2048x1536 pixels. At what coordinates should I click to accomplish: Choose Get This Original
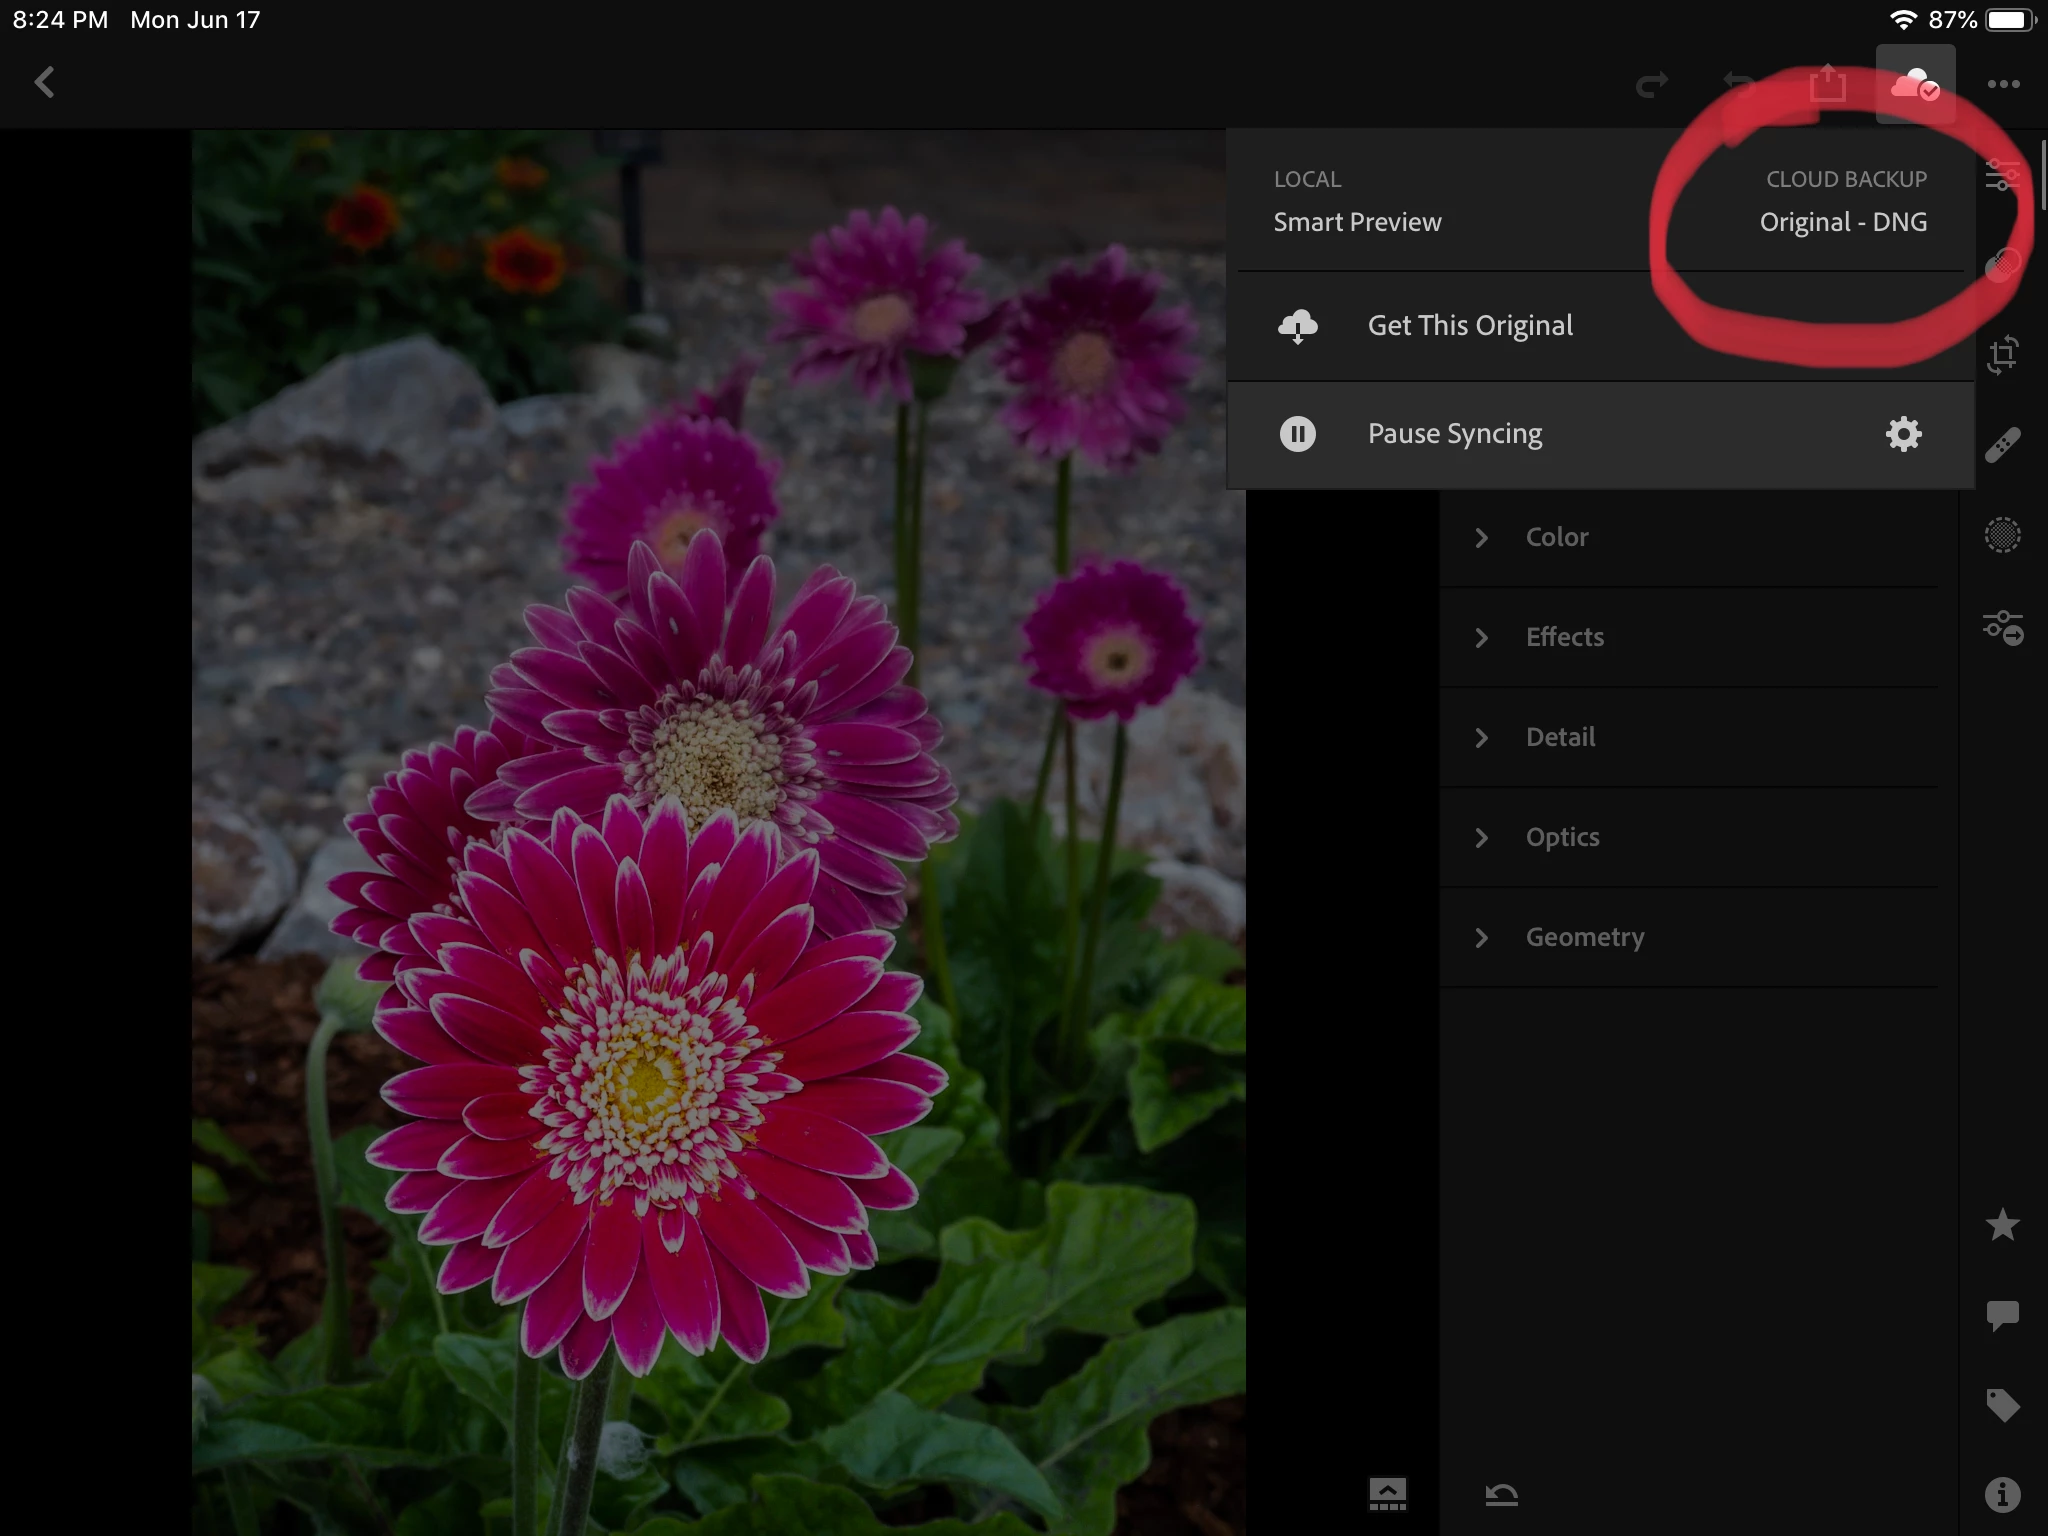click(x=1469, y=326)
